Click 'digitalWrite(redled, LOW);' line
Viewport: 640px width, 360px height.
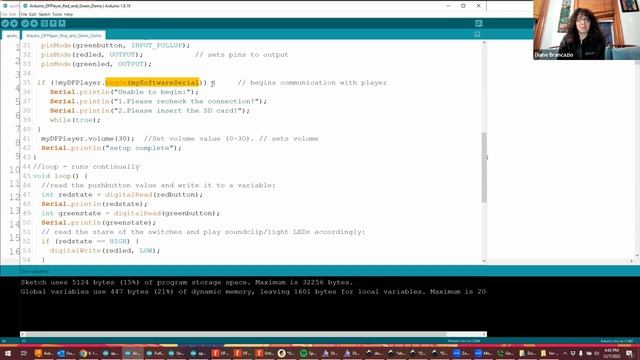pyautogui.click(x=105, y=251)
